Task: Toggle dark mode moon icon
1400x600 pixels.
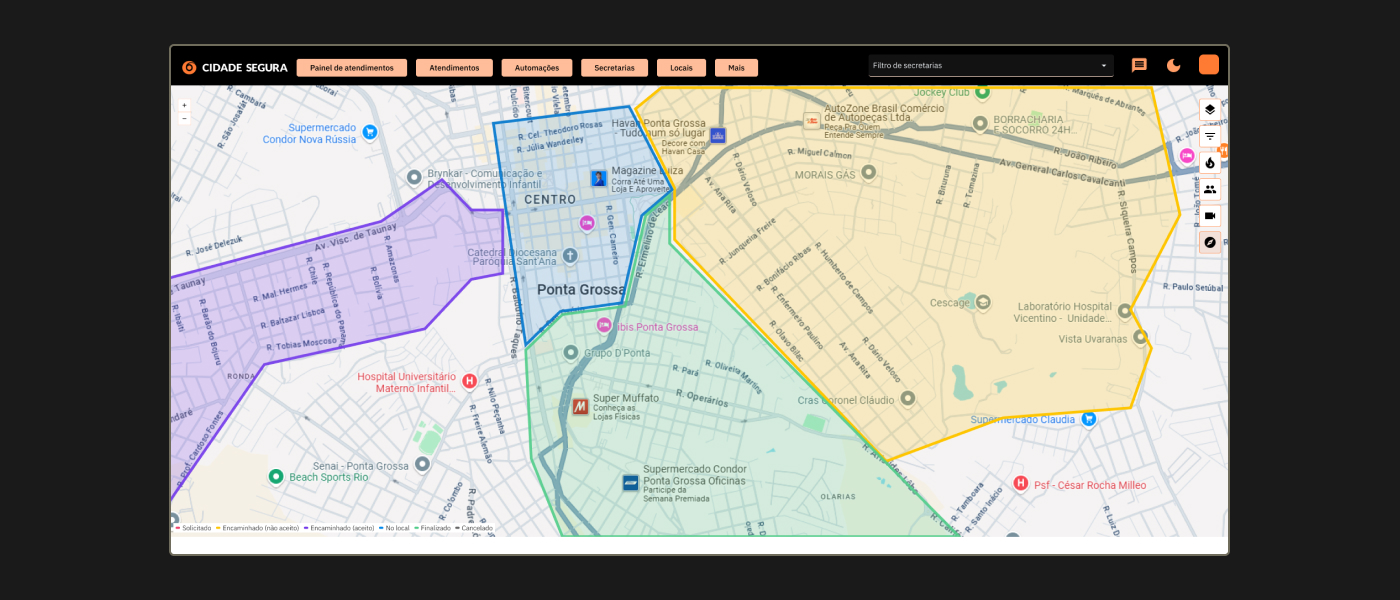Action: tap(1174, 65)
